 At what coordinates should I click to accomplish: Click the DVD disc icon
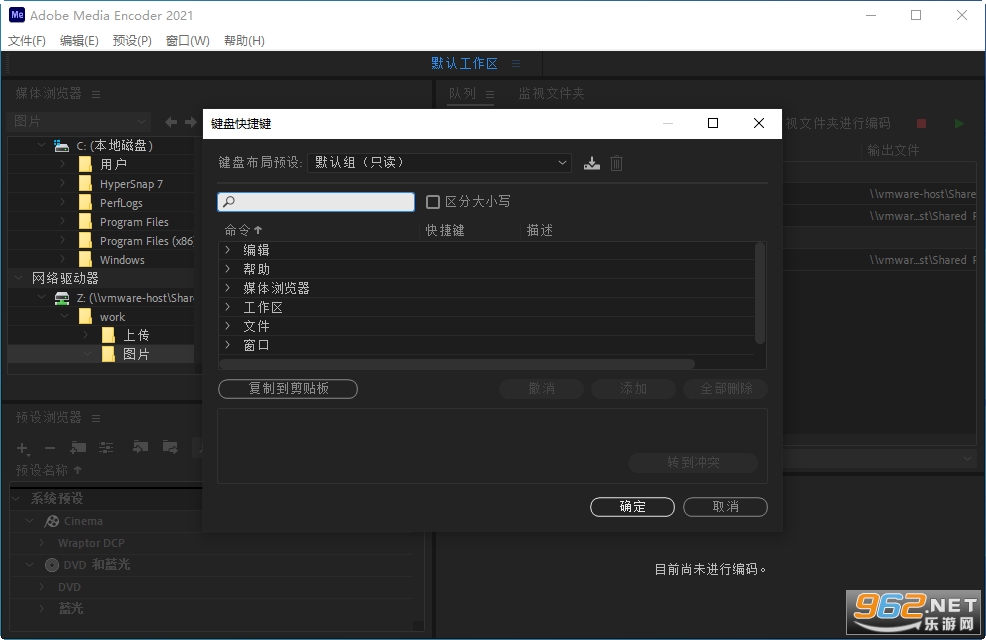[52, 565]
